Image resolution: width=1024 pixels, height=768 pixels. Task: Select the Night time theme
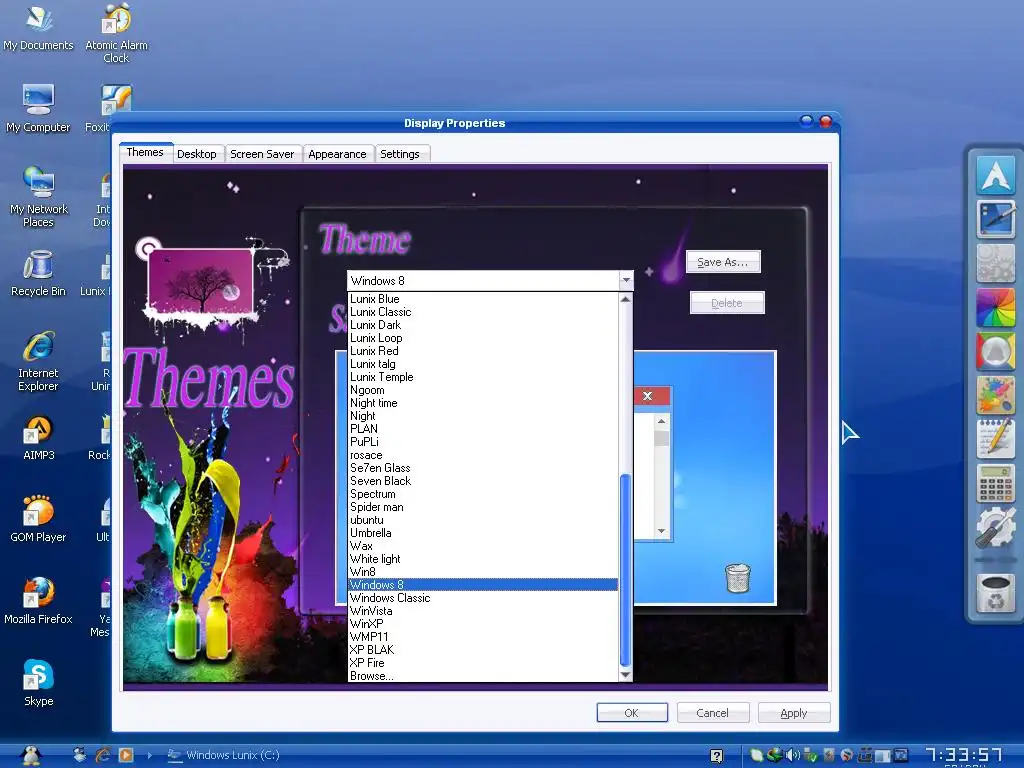point(483,403)
